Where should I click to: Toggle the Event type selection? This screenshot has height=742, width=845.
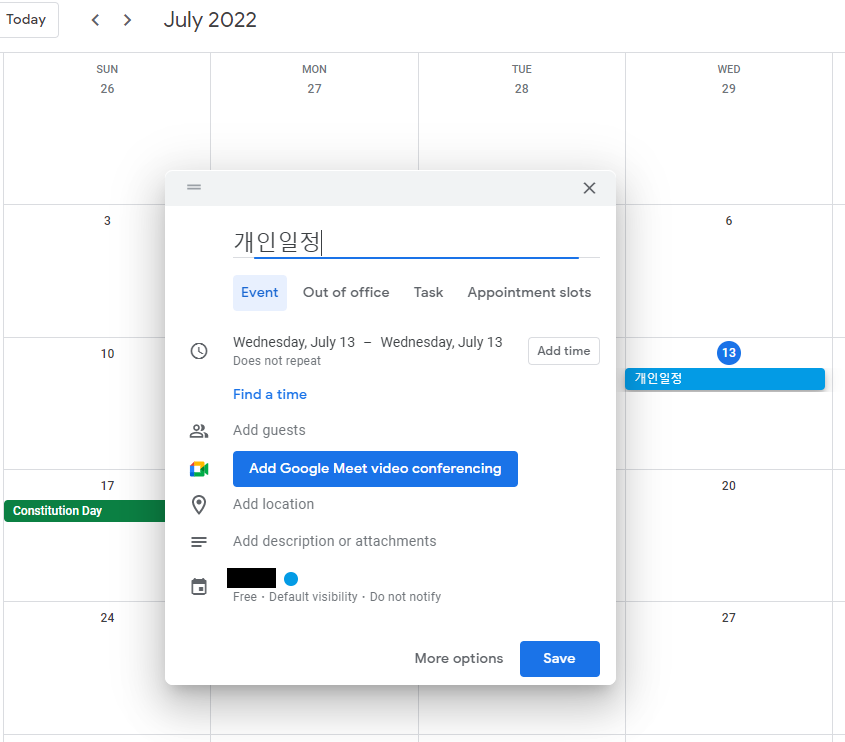click(260, 292)
